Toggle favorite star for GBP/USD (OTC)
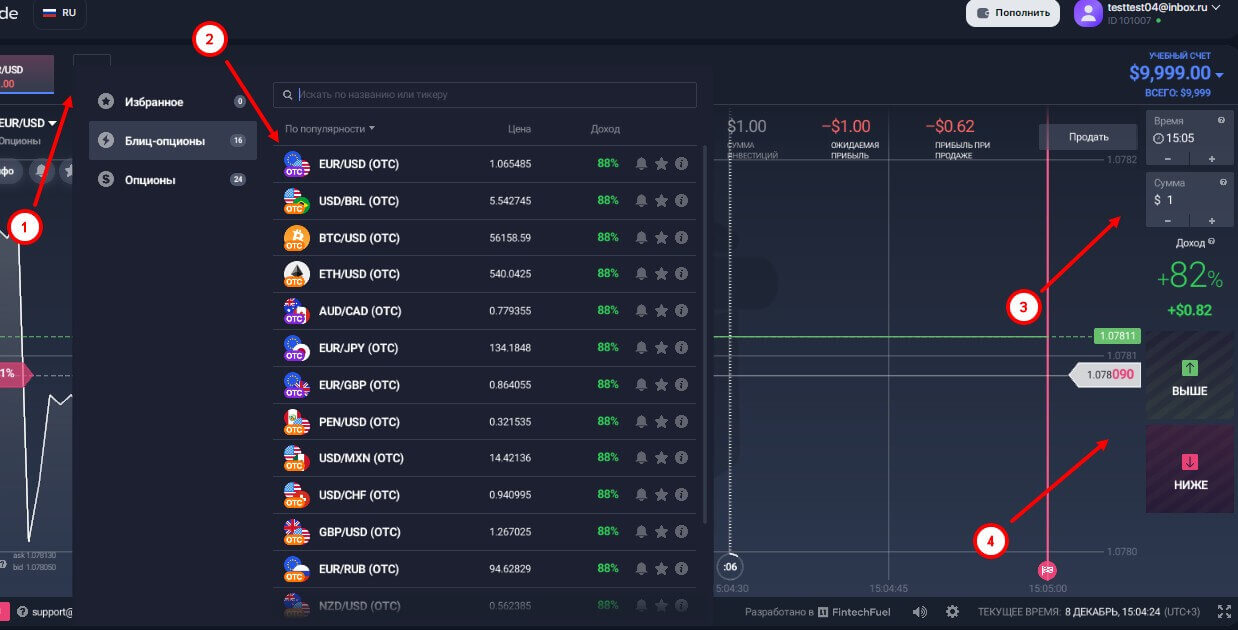This screenshot has width=1238, height=630. click(x=661, y=532)
